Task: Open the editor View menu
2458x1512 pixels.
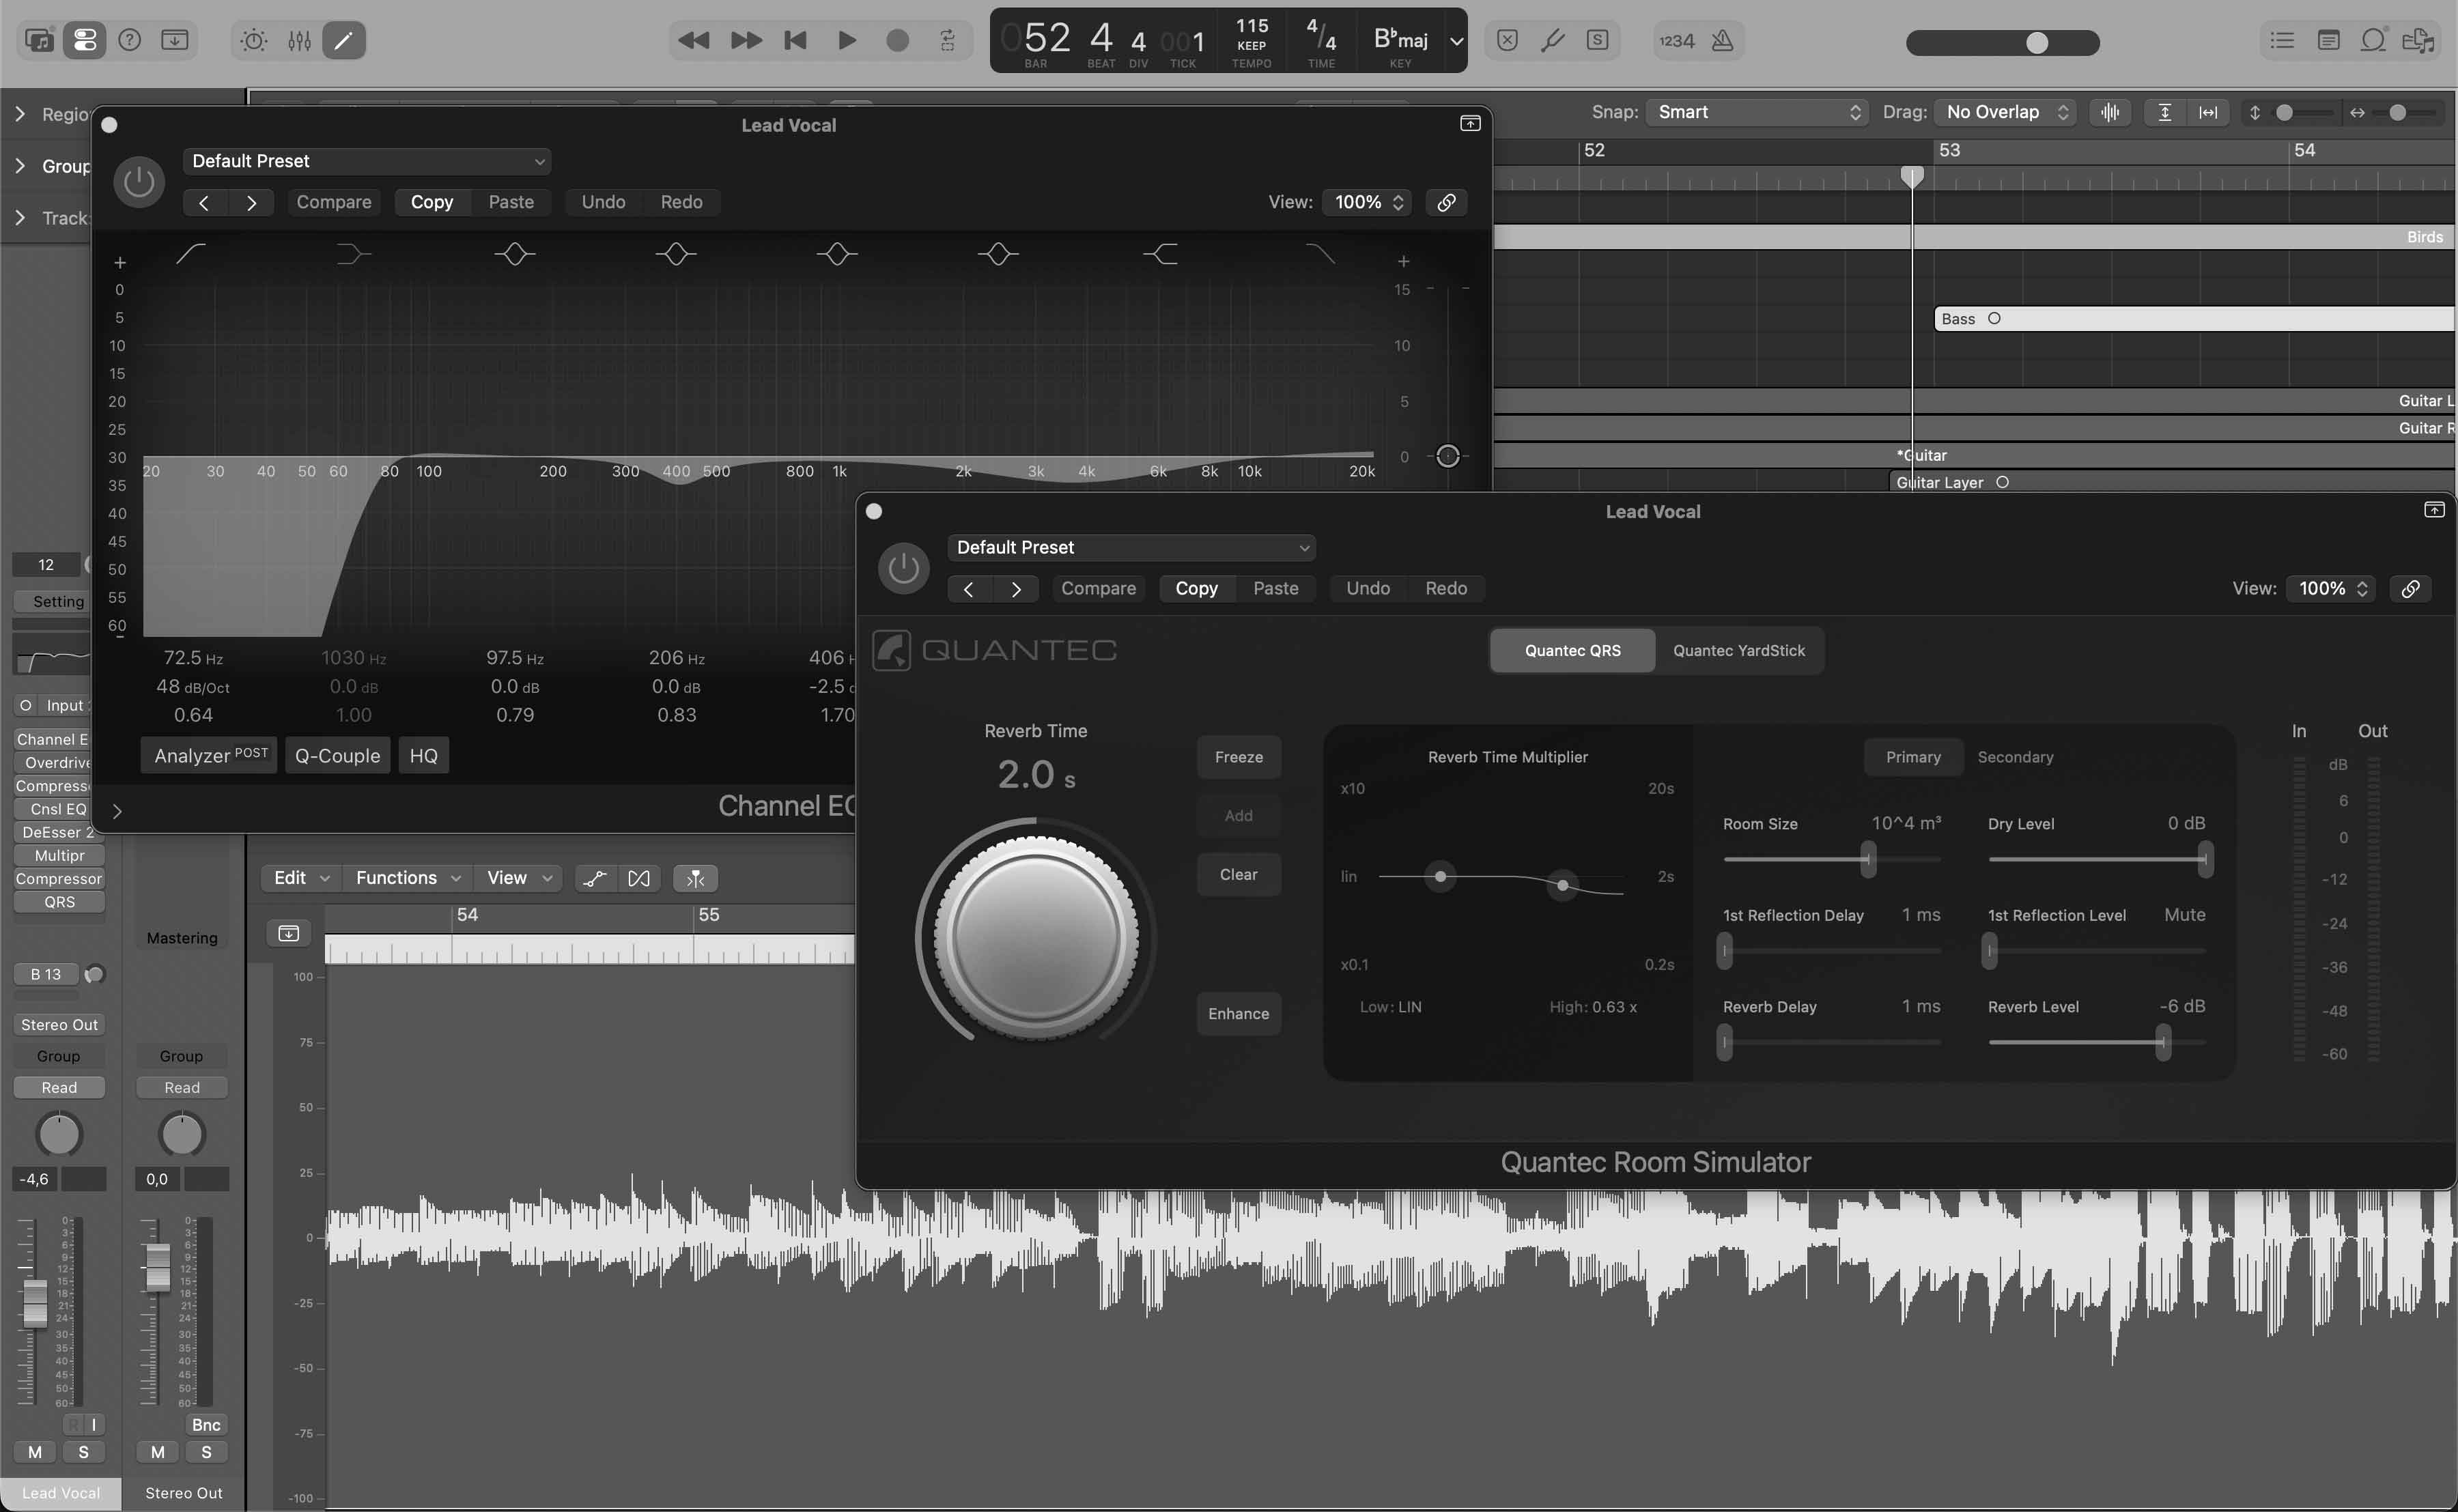Action: point(518,878)
